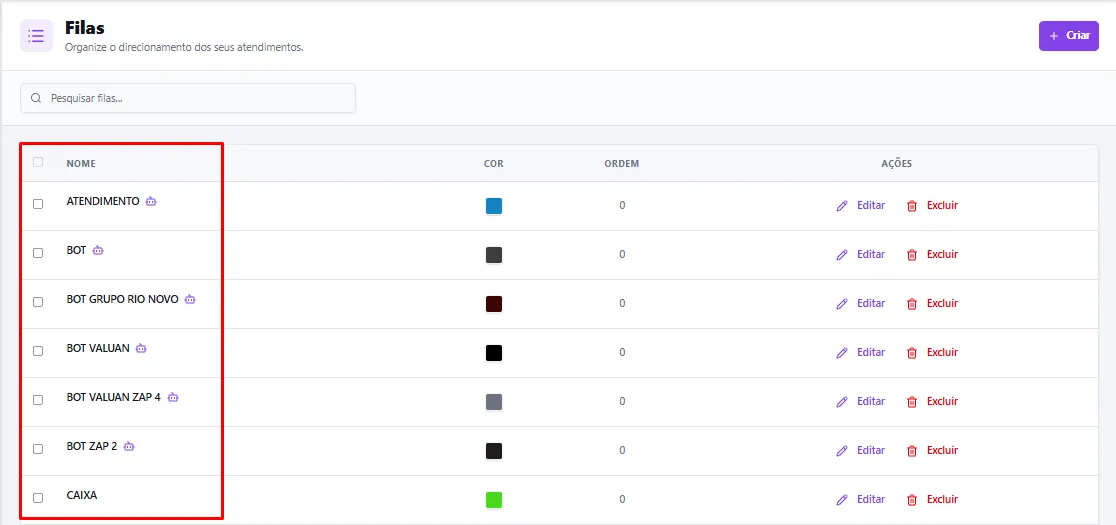
Task: Click the bot icon next to ATENDIMENTO
Action: coord(151,201)
